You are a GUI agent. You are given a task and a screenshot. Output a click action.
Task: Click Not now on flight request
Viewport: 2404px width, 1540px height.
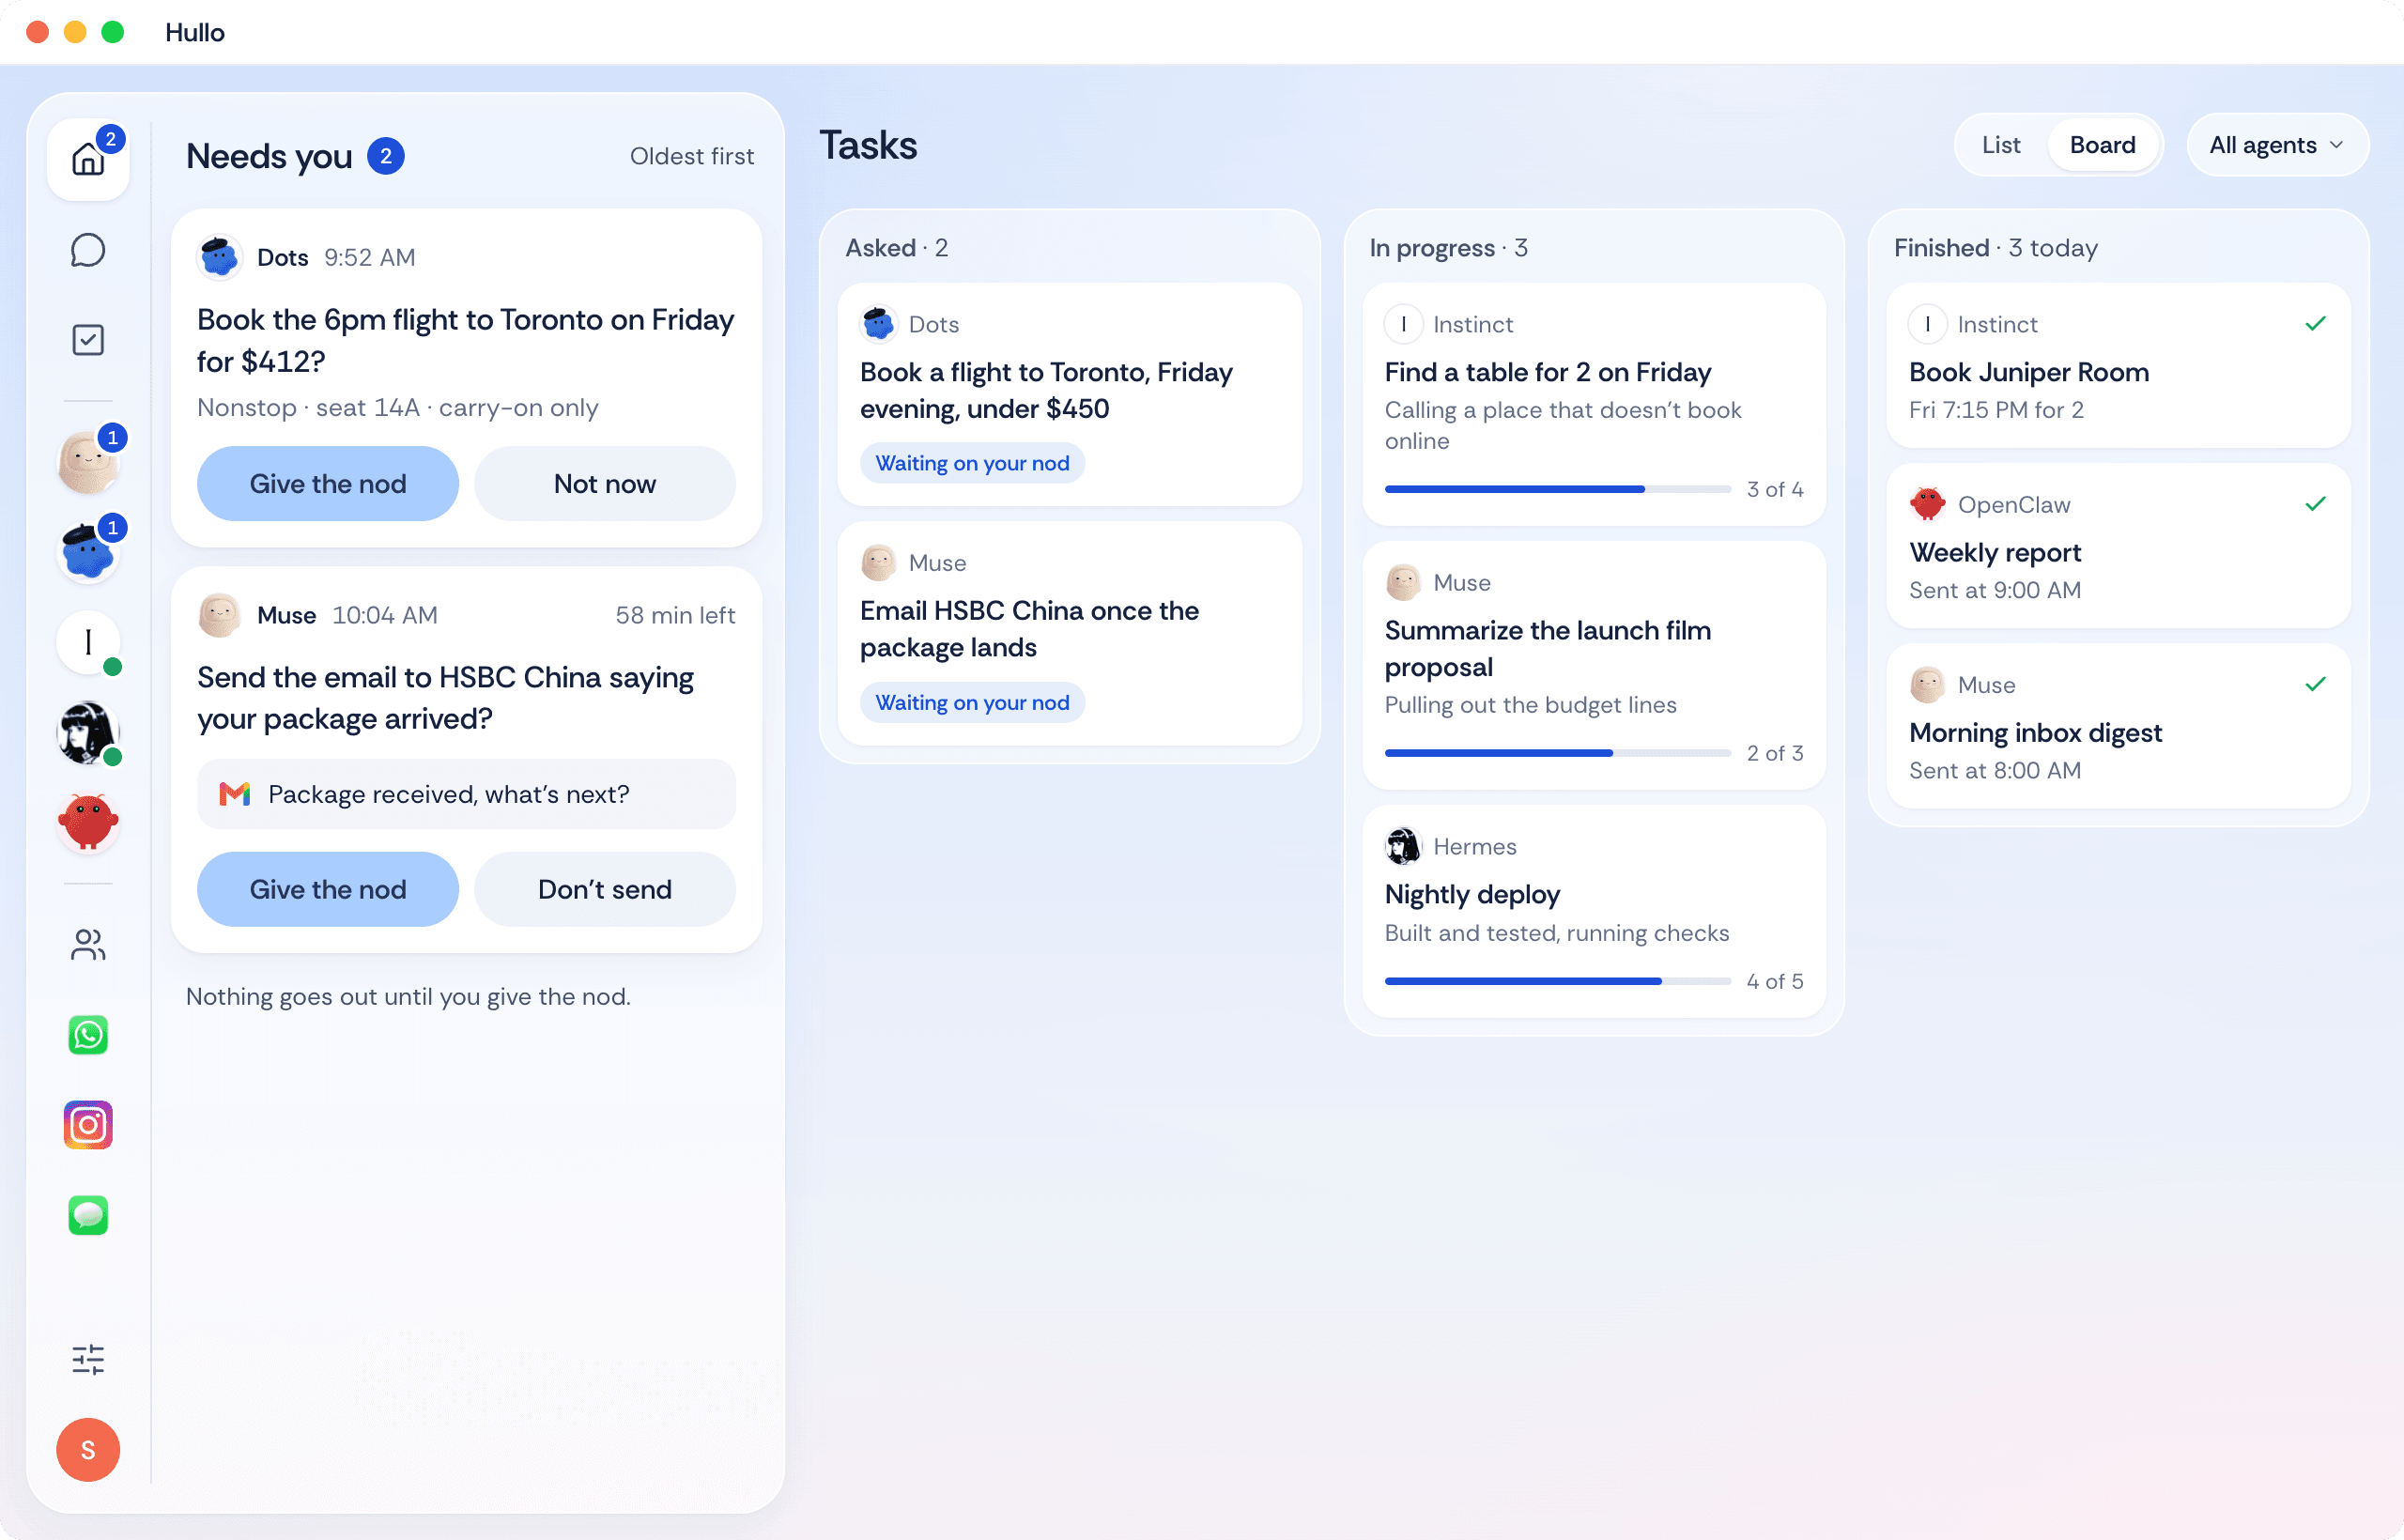coord(605,483)
